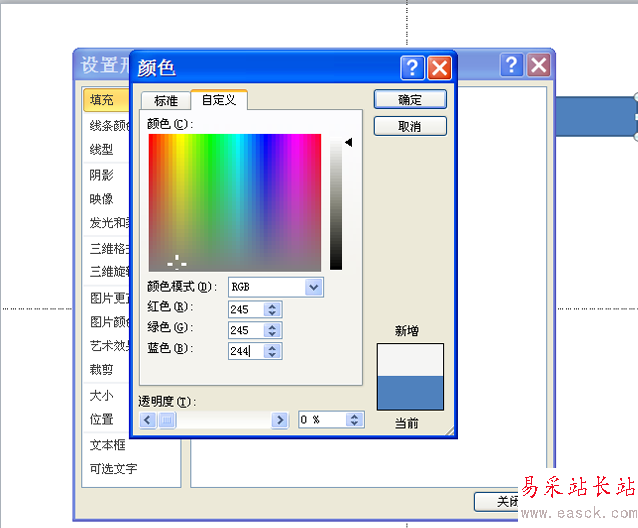Click the luminance gradient bar
The image size is (638, 528).
coord(336,204)
